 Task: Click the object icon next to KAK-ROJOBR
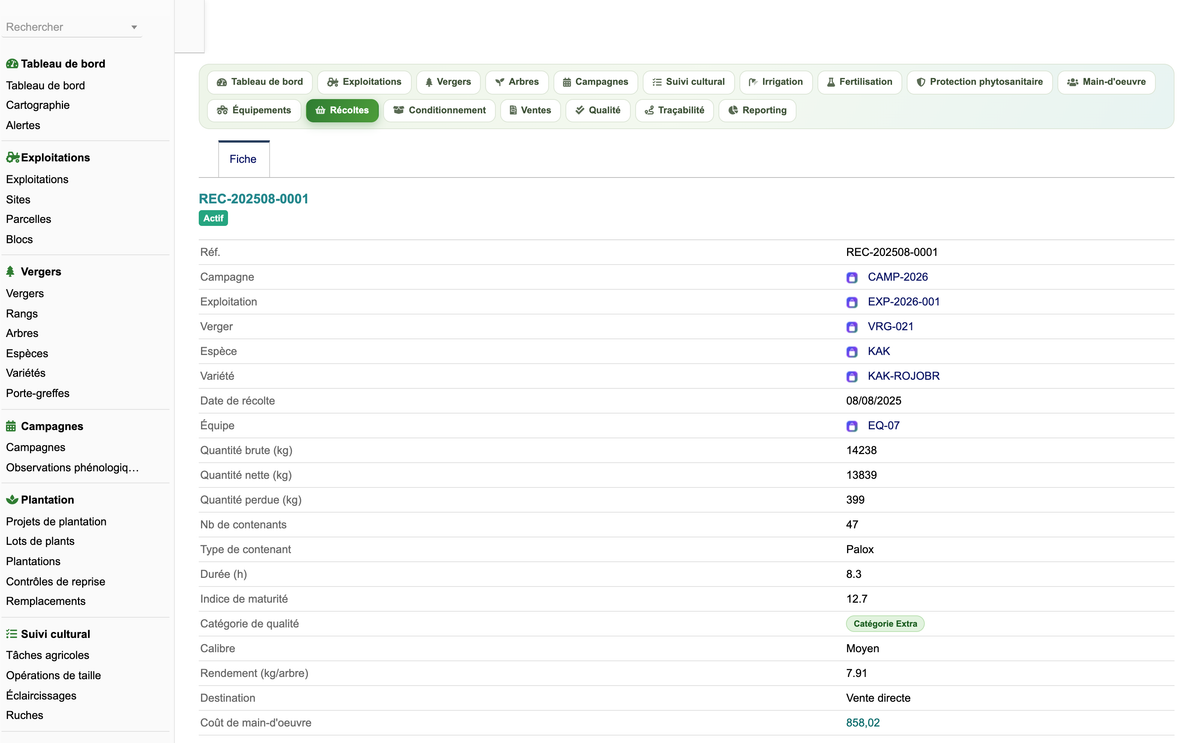pyautogui.click(x=852, y=377)
